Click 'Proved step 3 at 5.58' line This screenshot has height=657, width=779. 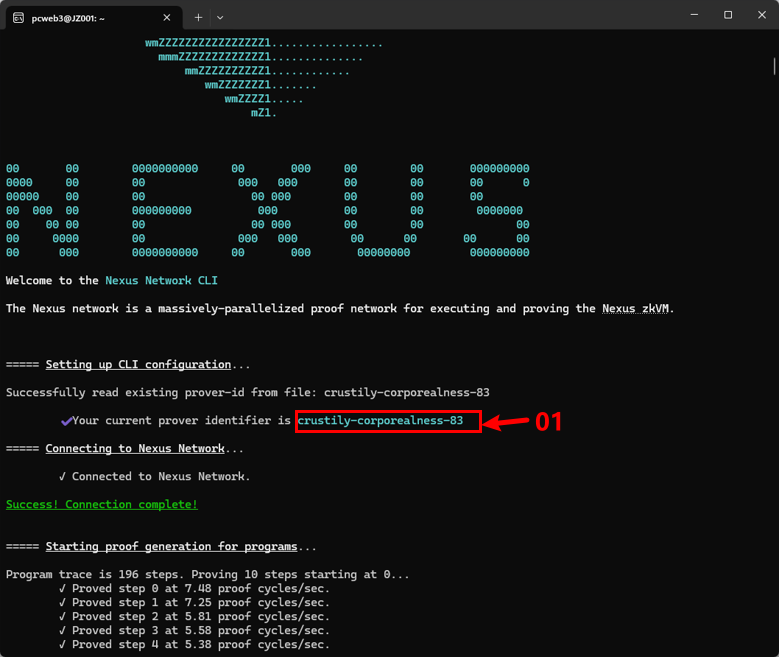pyautogui.click(x=194, y=630)
